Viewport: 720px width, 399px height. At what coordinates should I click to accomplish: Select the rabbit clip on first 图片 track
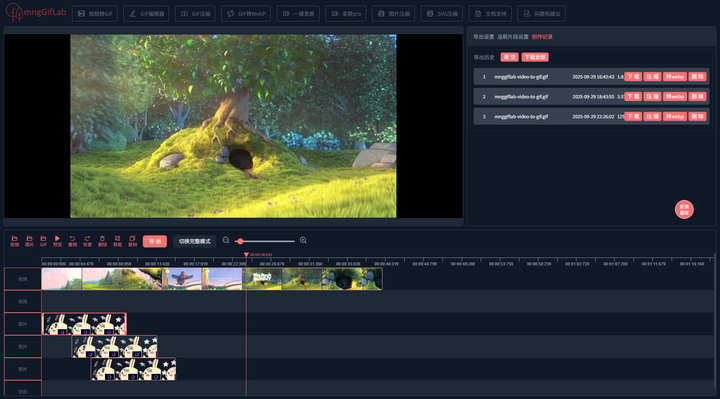[x=84, y=324]
